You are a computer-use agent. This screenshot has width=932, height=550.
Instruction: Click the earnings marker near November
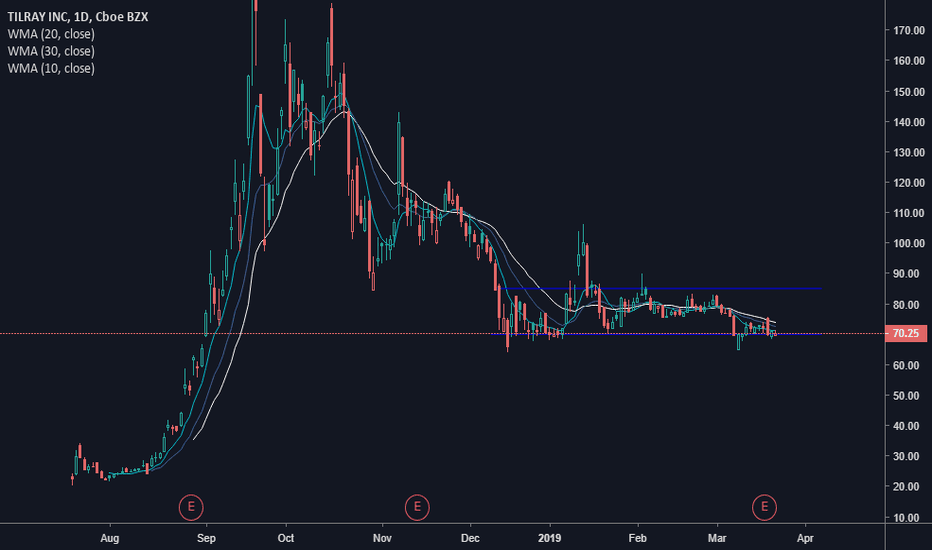click(417, 507)
